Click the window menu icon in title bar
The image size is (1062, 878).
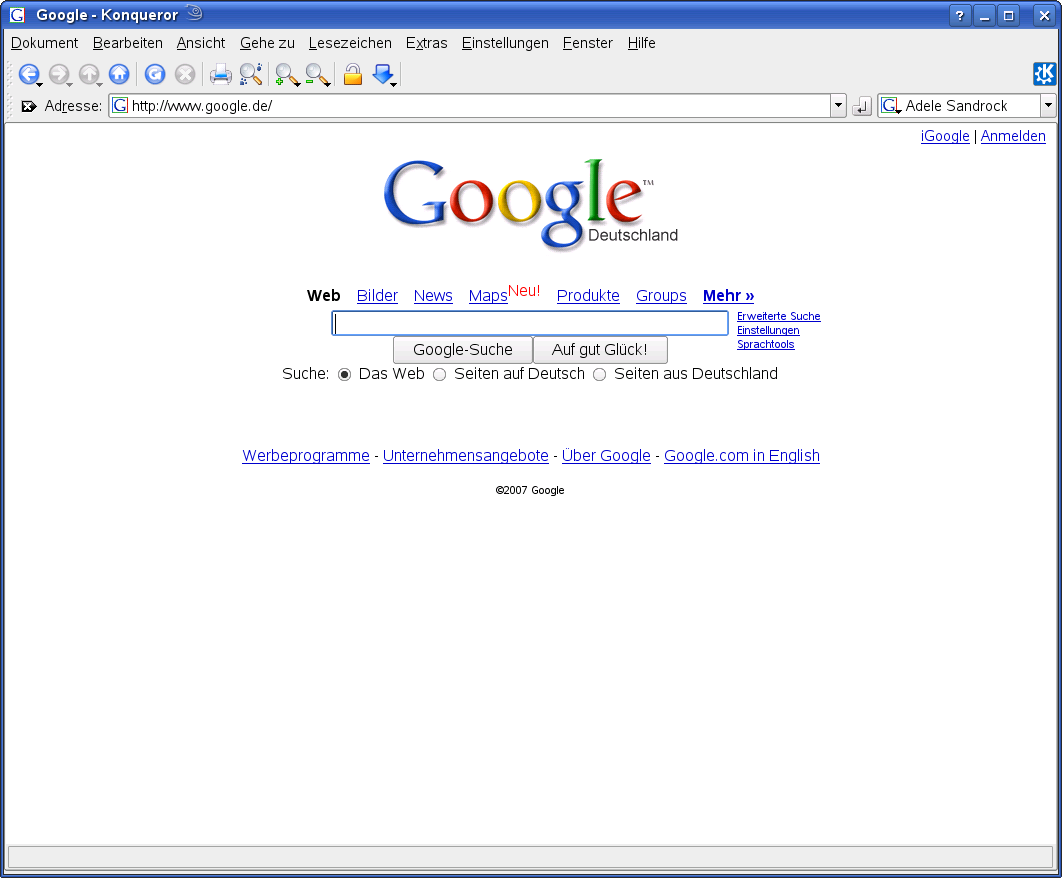coord(17,15)
